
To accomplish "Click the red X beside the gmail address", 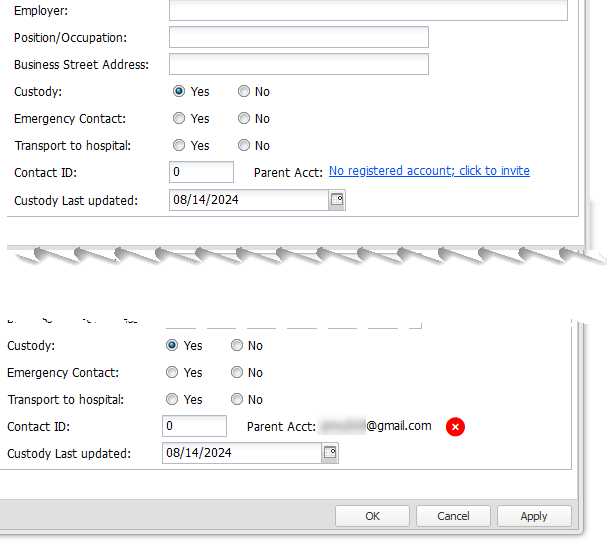I will [x=455, y=427].
